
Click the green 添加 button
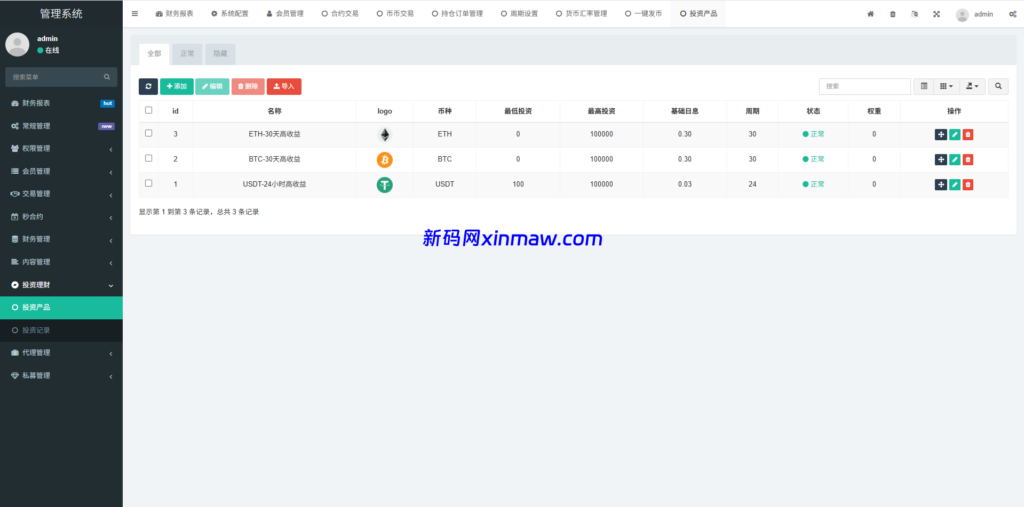176,86
